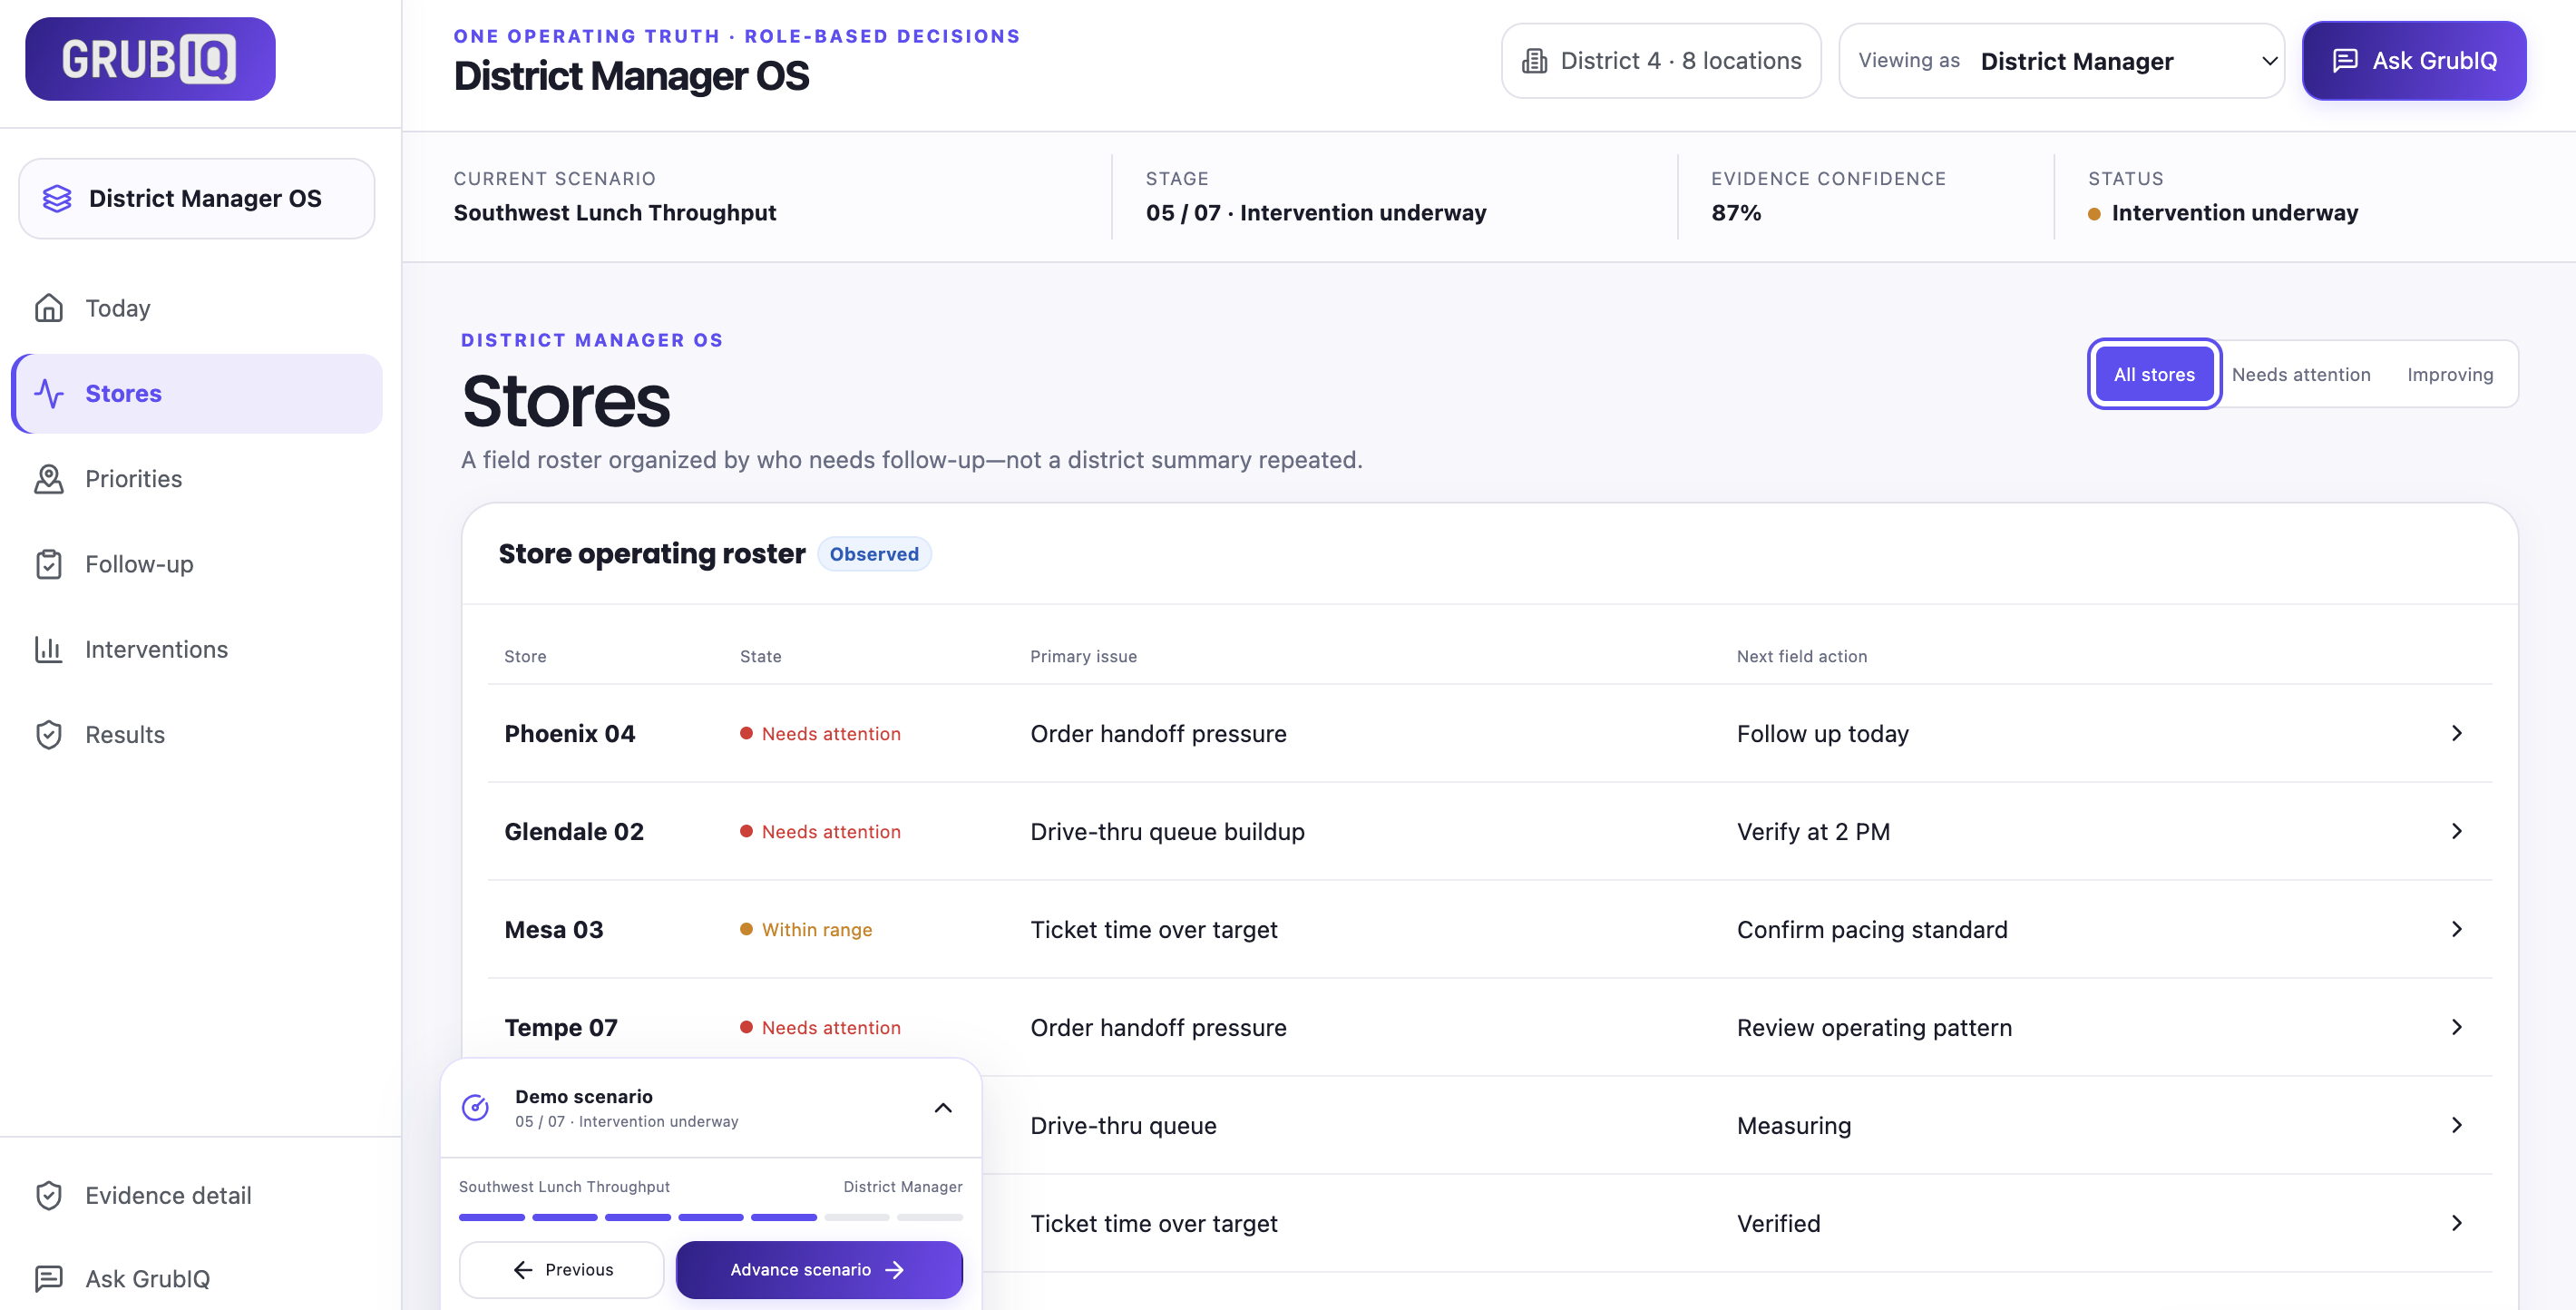Open Results in sidebar

tap(197, 734)
